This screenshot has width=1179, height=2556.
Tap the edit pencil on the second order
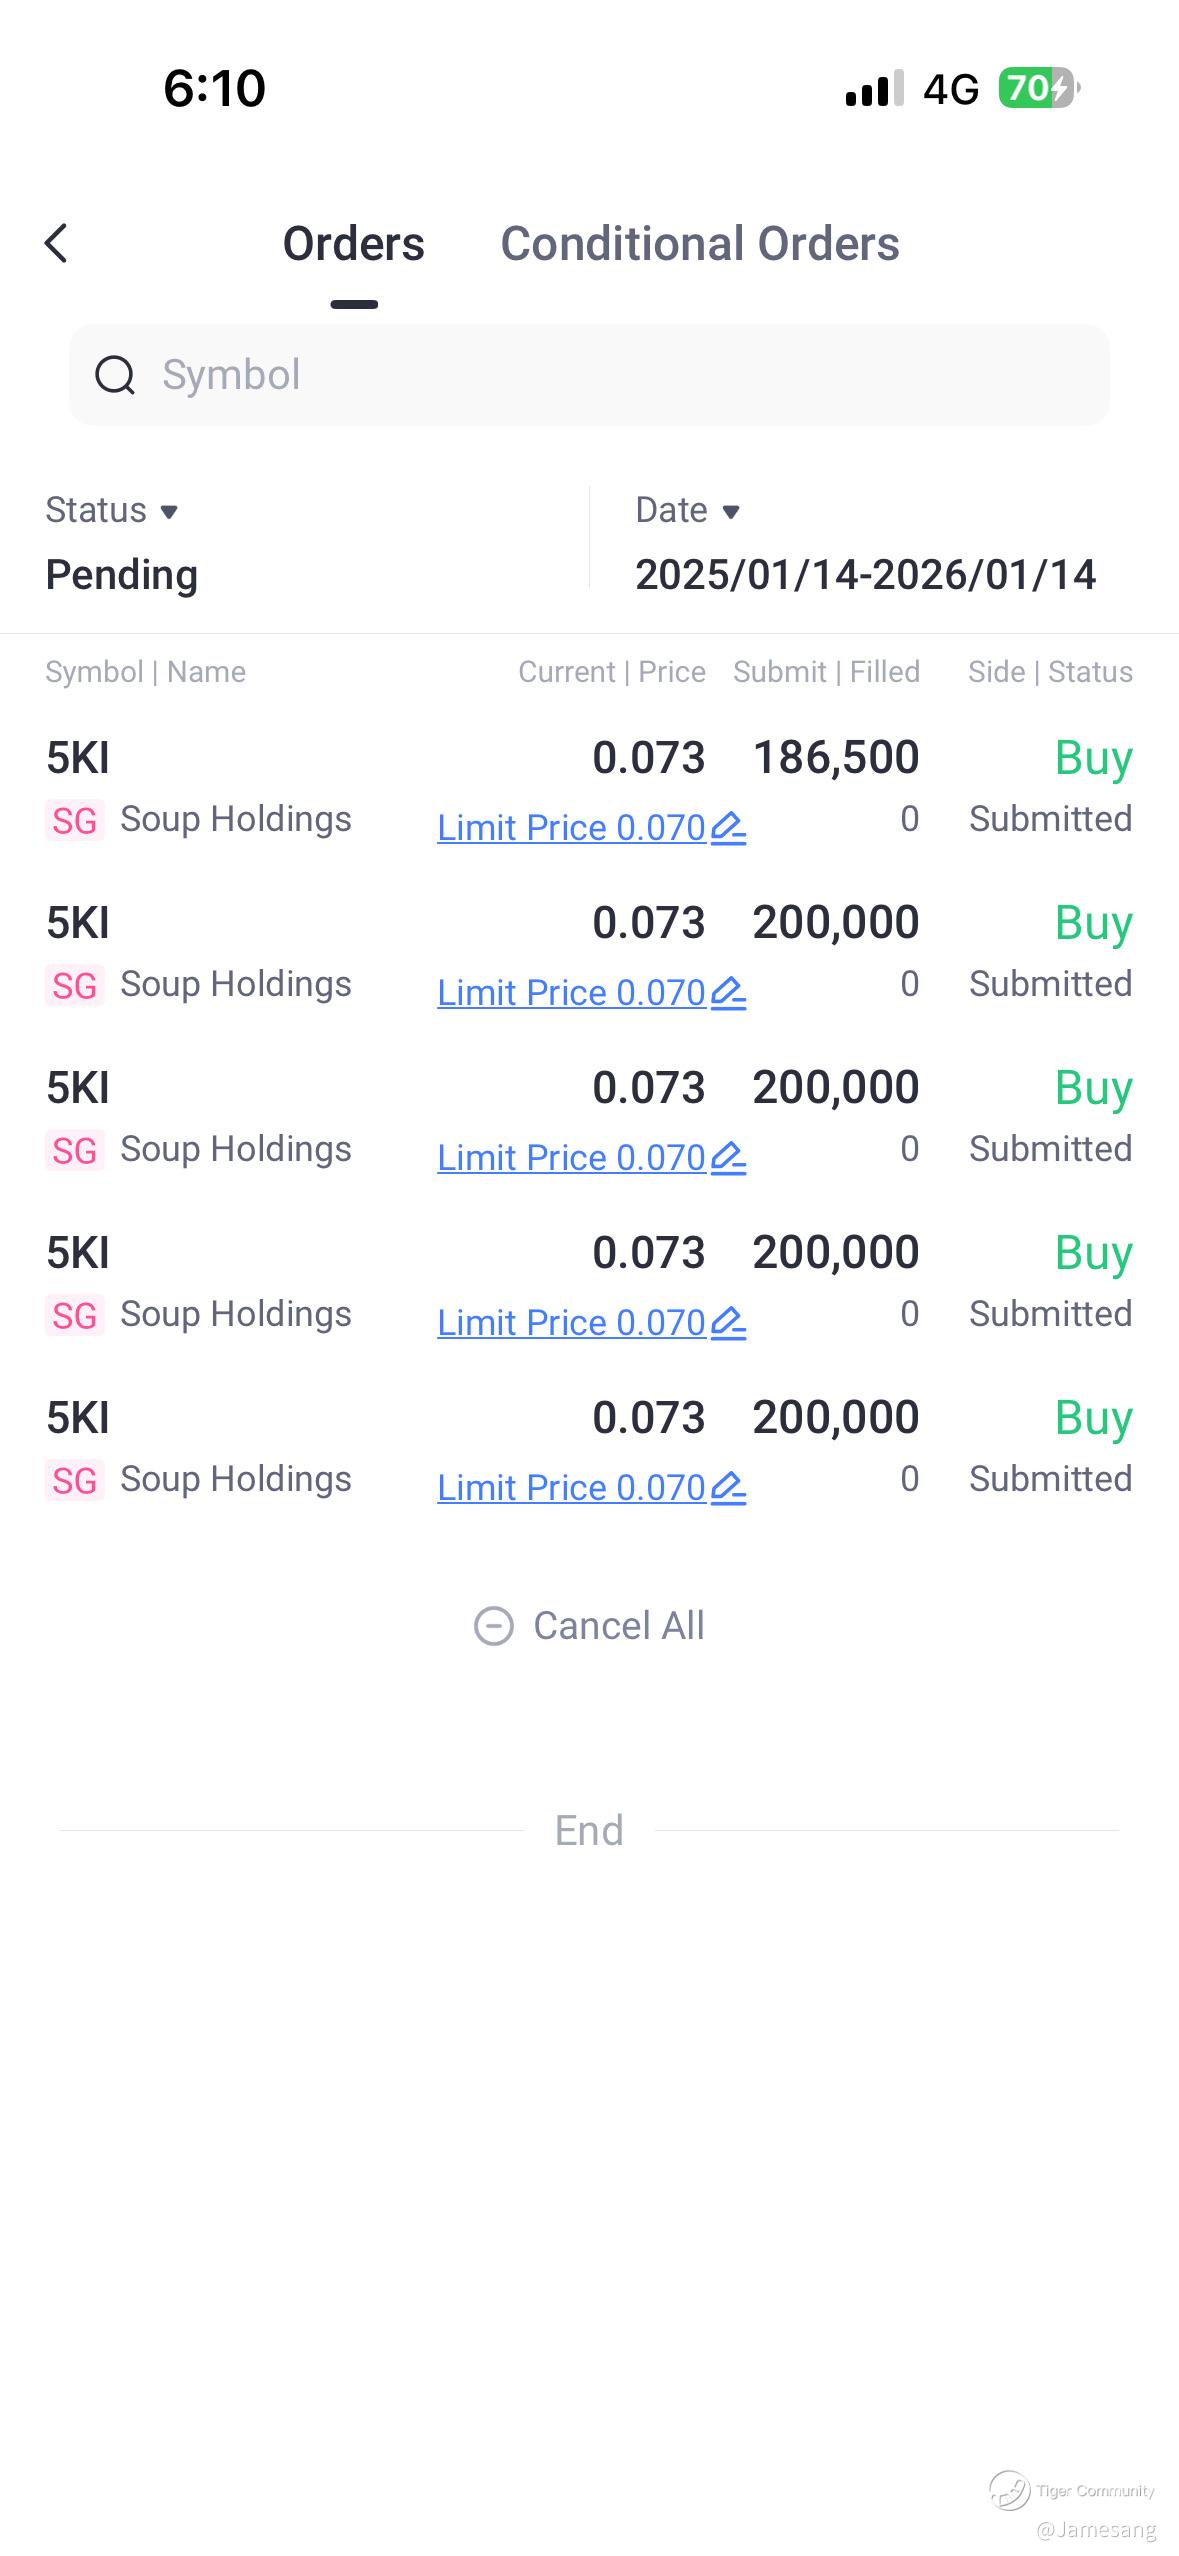coord(728,993)
